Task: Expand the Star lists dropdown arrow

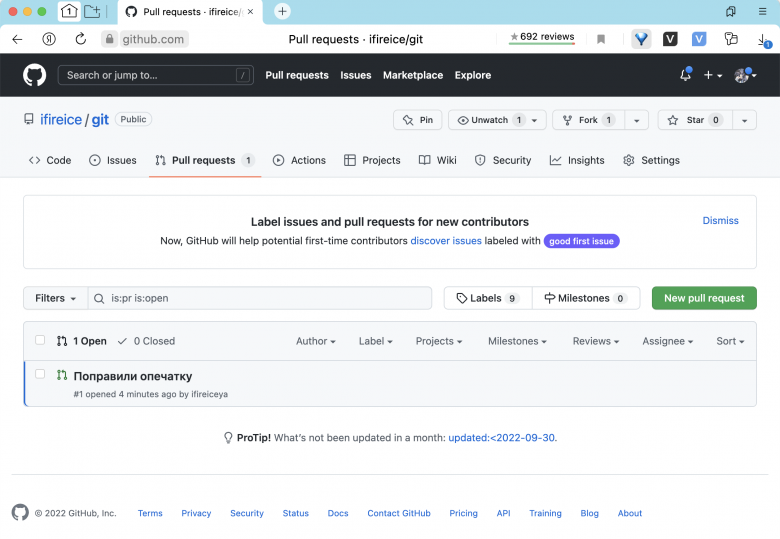Action: click(x=744, y=120)
